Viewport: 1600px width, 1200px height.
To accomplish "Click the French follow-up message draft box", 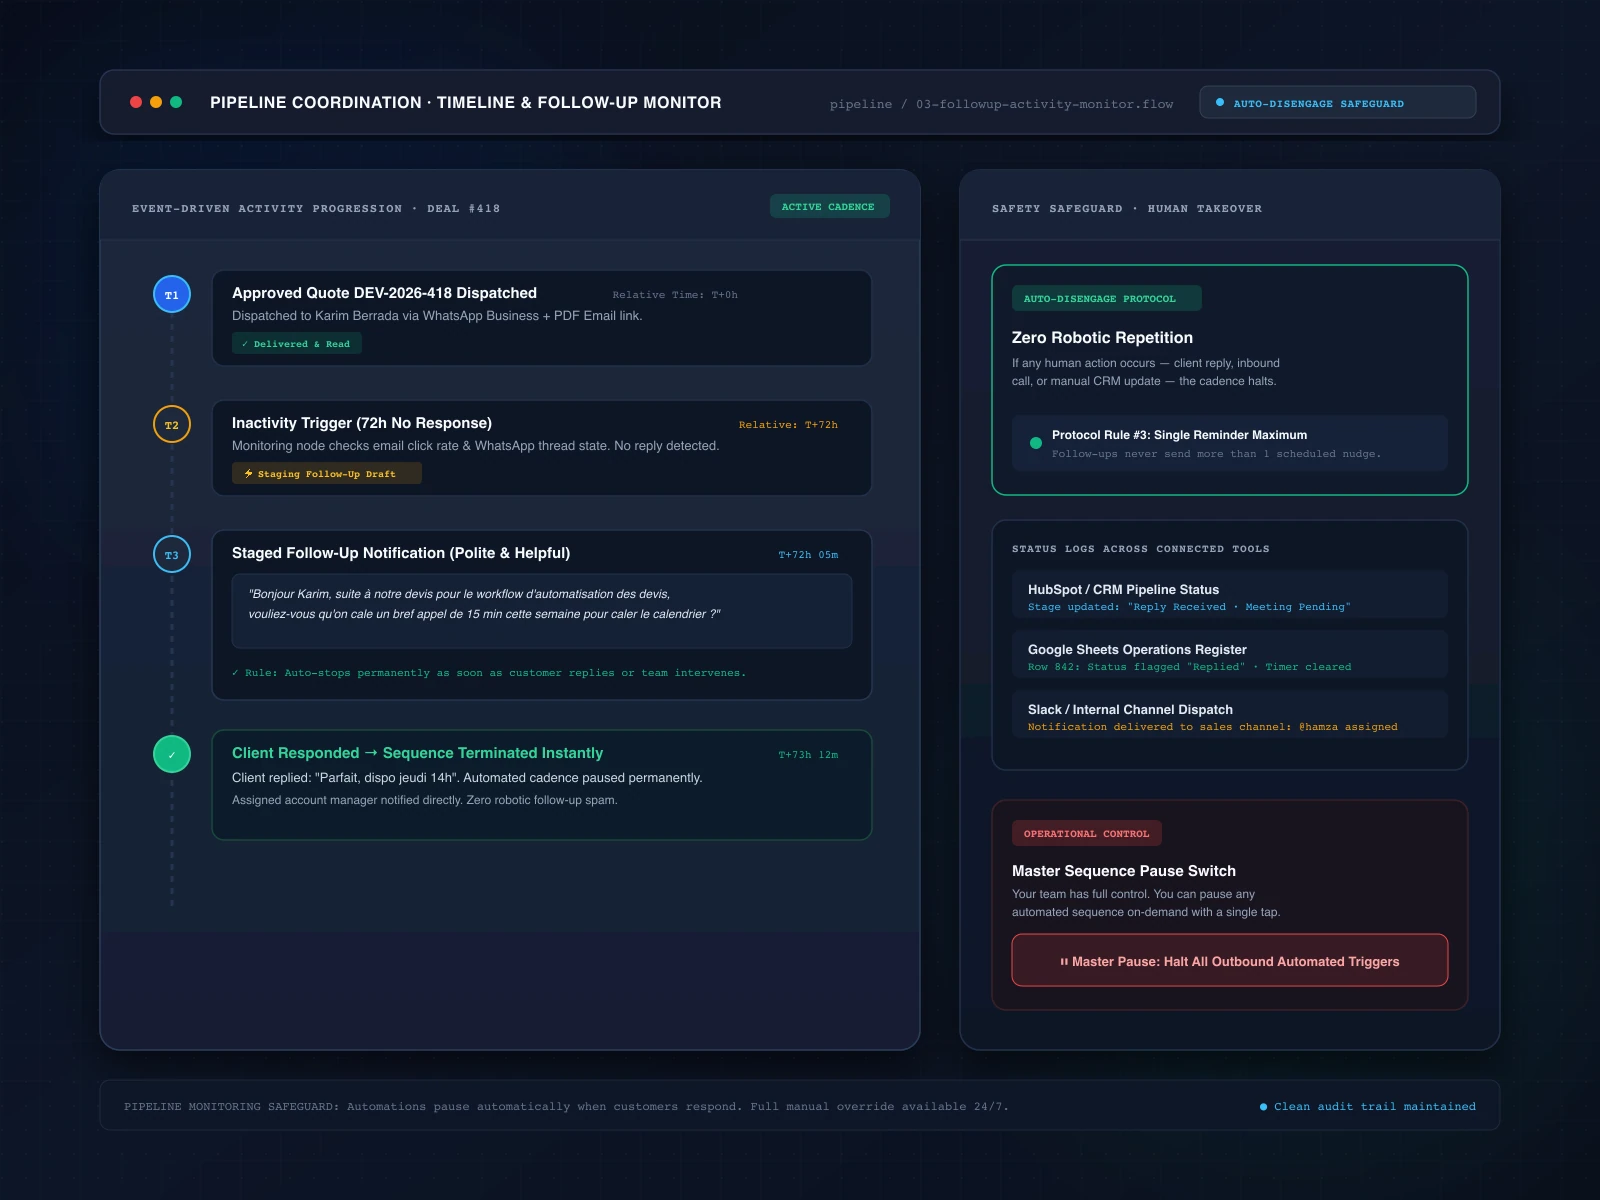I will point(542,611).
